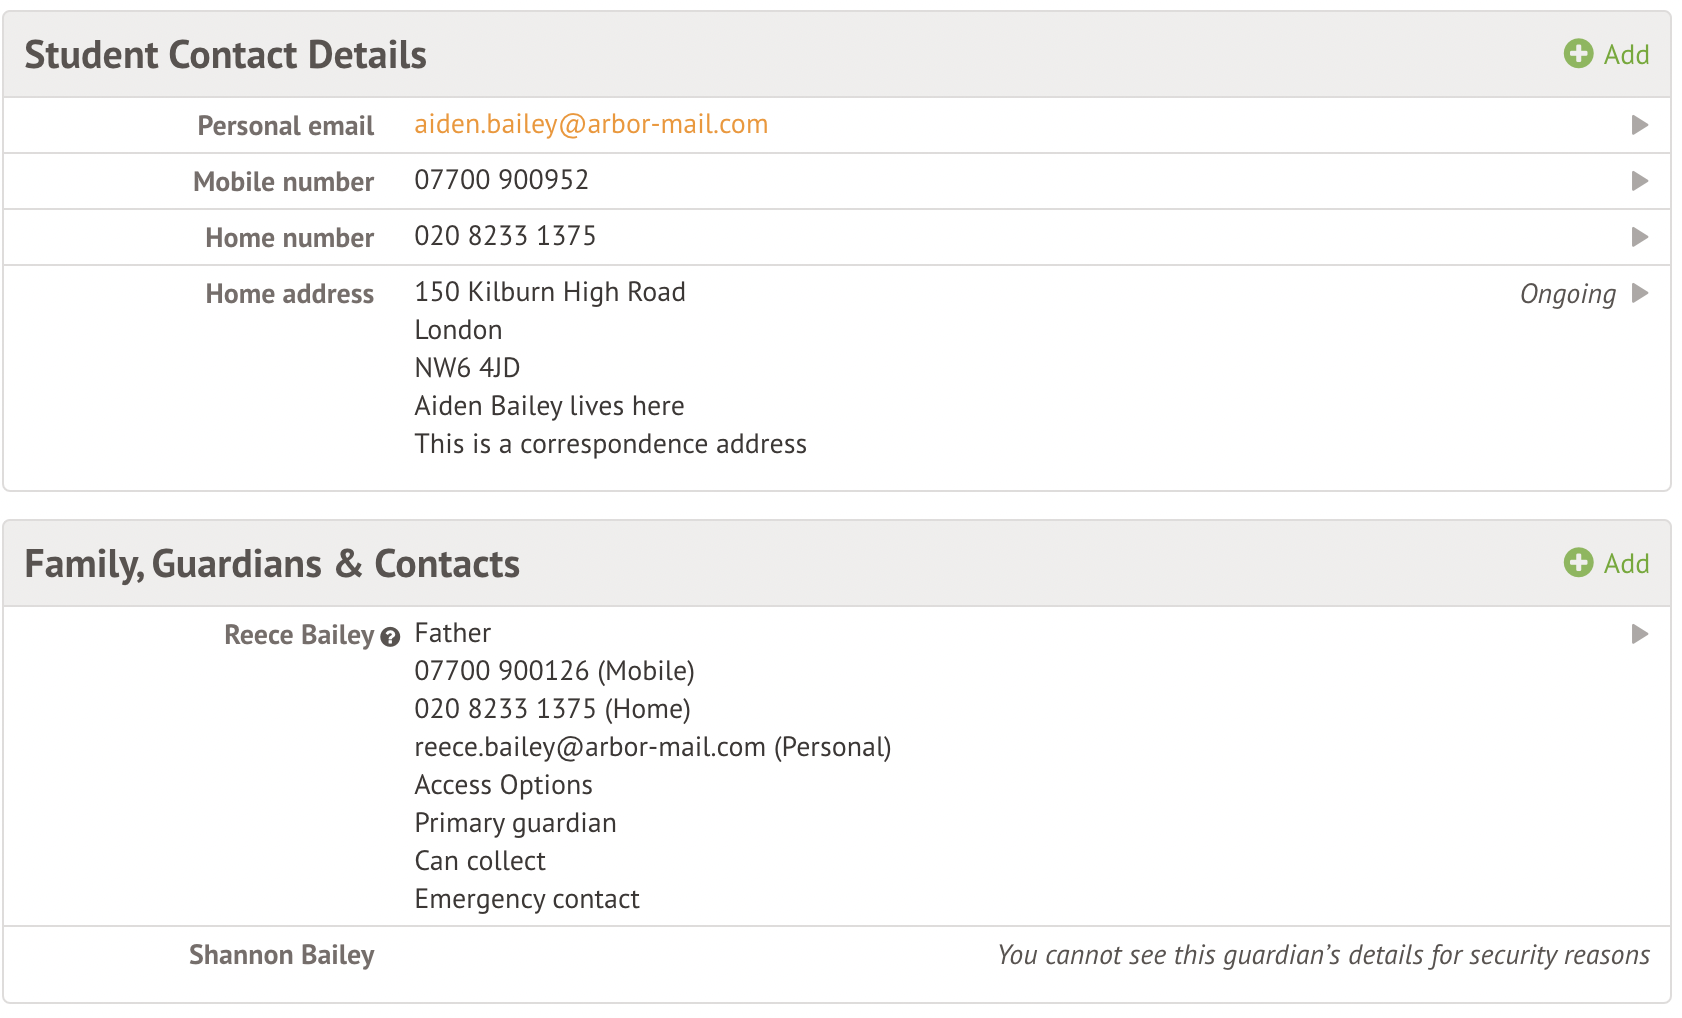Click the green plus icon in Family, Guardians & Contacts

(x=1578, y=563)
